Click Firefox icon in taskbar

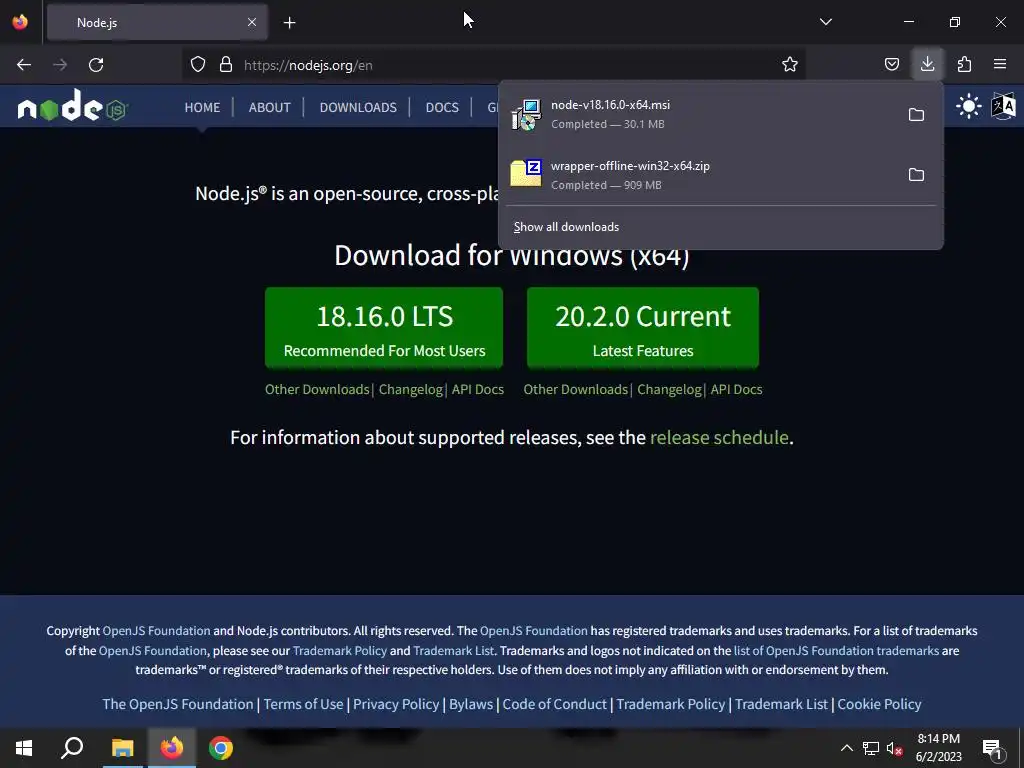coord(172,748)
